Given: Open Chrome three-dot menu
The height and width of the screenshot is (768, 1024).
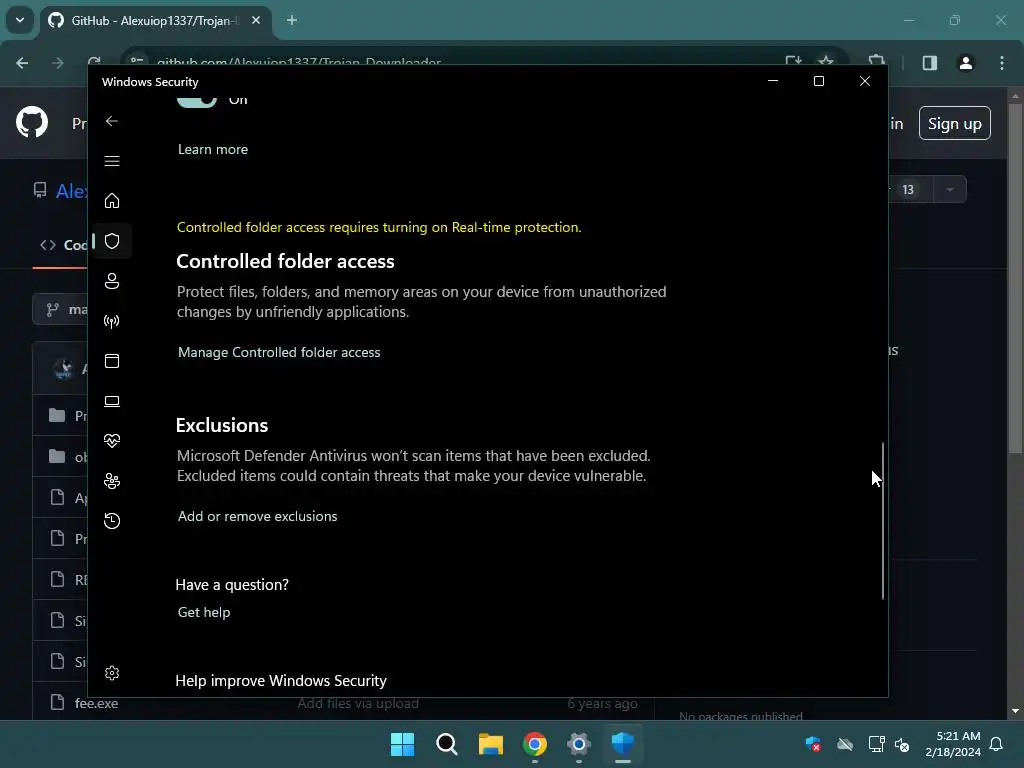Looking at the screenshot, I should 1002,63.
